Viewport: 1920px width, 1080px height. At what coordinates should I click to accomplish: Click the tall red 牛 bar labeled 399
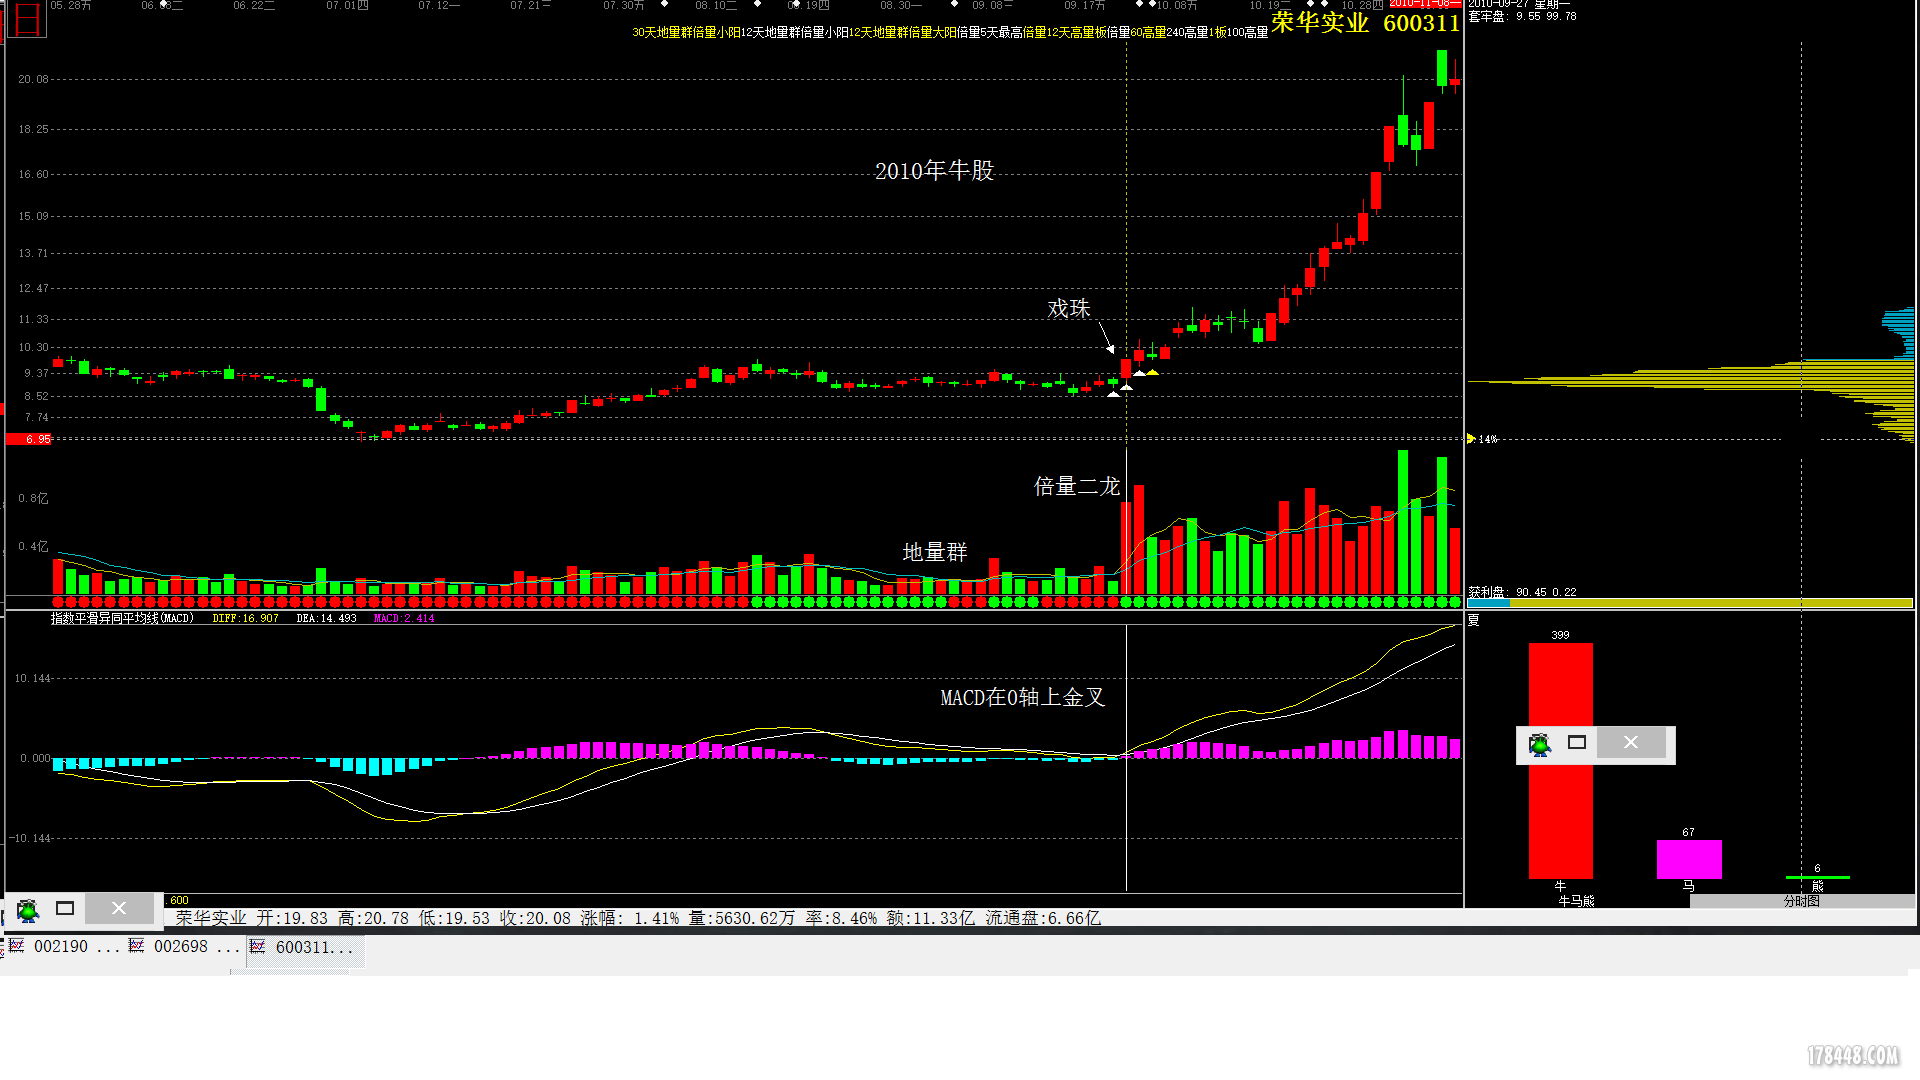click(x=1560, y=760)
